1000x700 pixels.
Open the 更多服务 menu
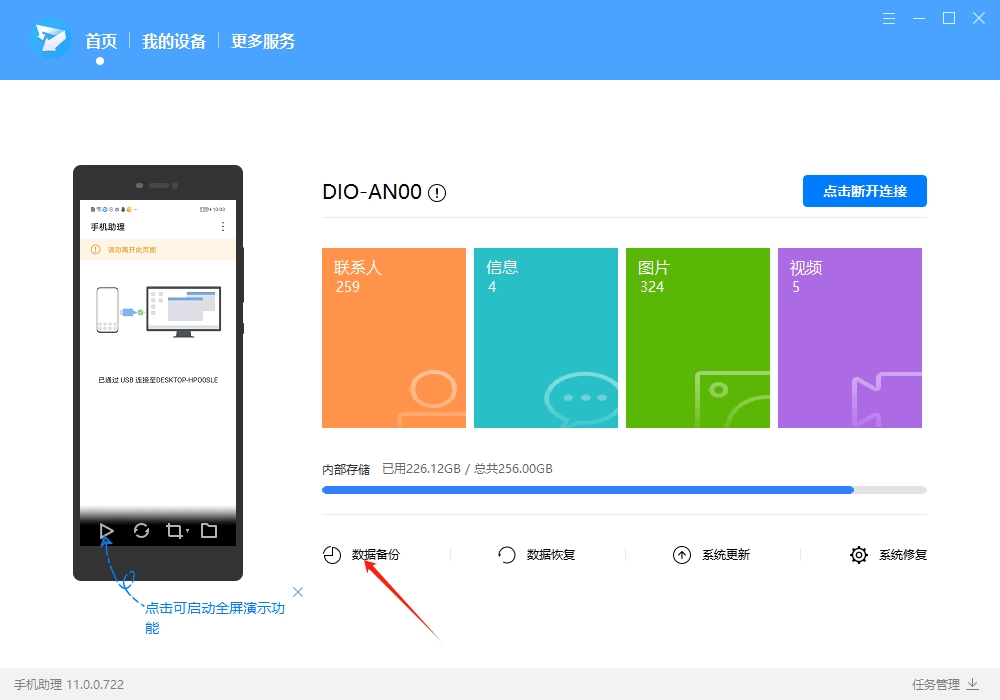[x=262, y=41]
